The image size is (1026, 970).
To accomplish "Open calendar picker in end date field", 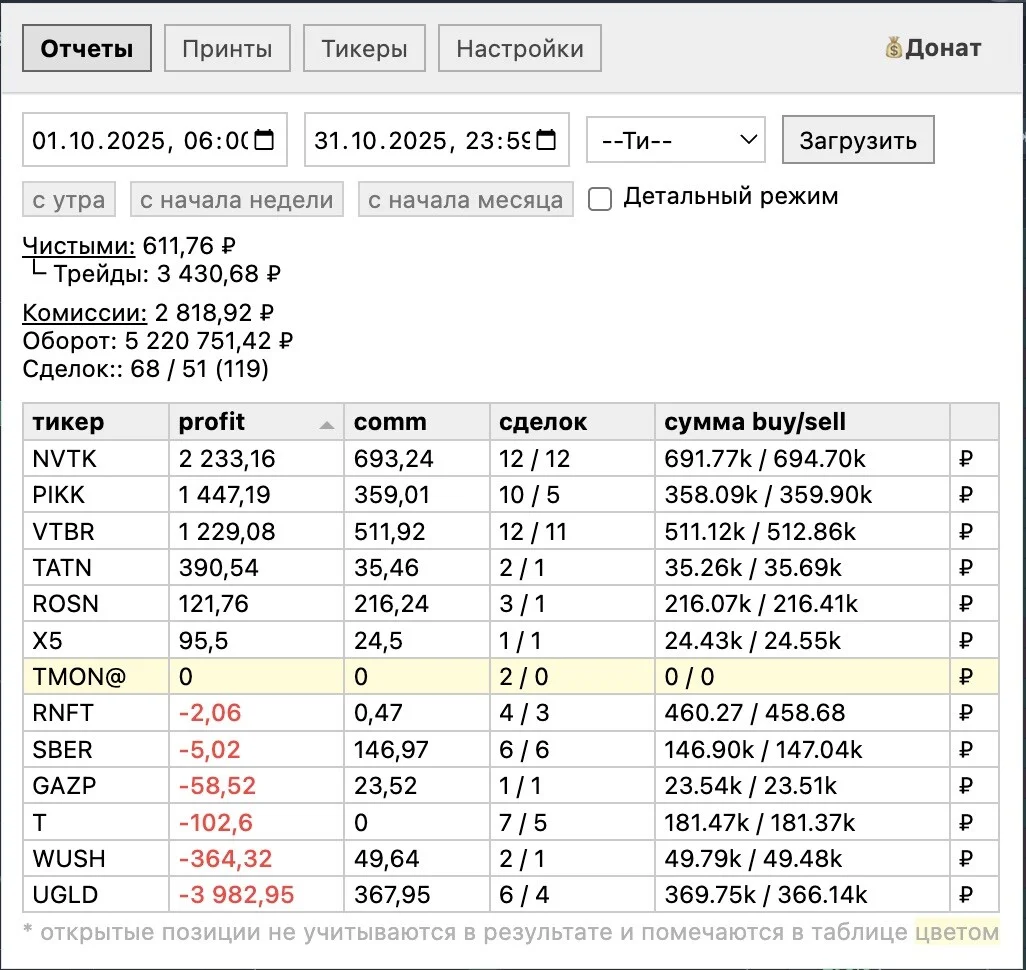I will click(x=546, y=140).
